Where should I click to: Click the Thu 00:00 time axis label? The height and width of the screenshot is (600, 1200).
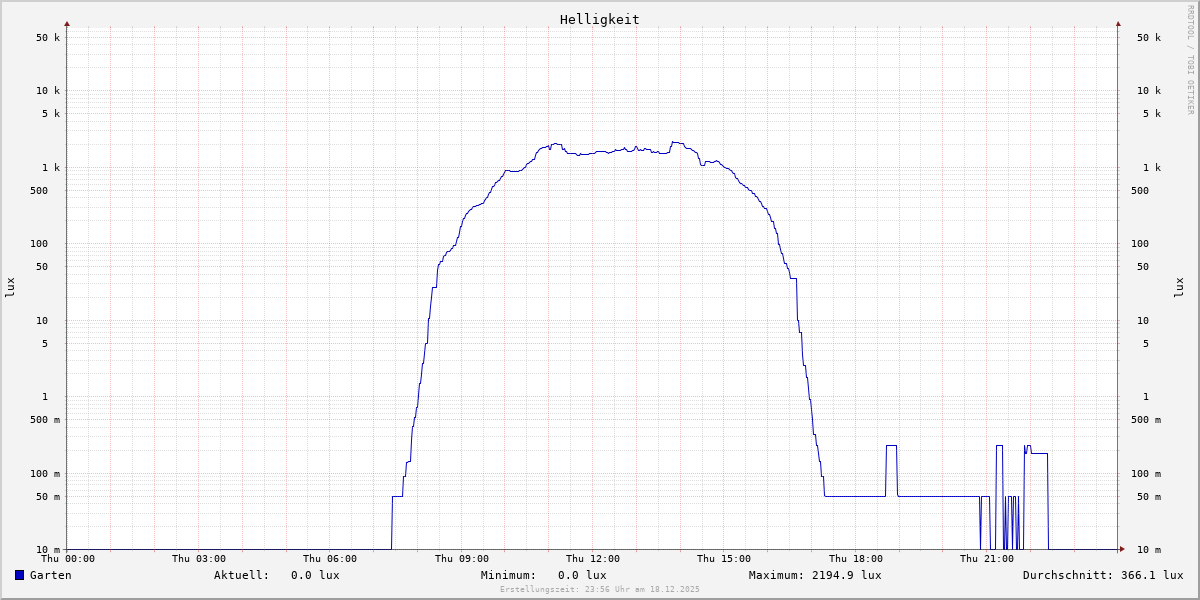click(68, 559)
